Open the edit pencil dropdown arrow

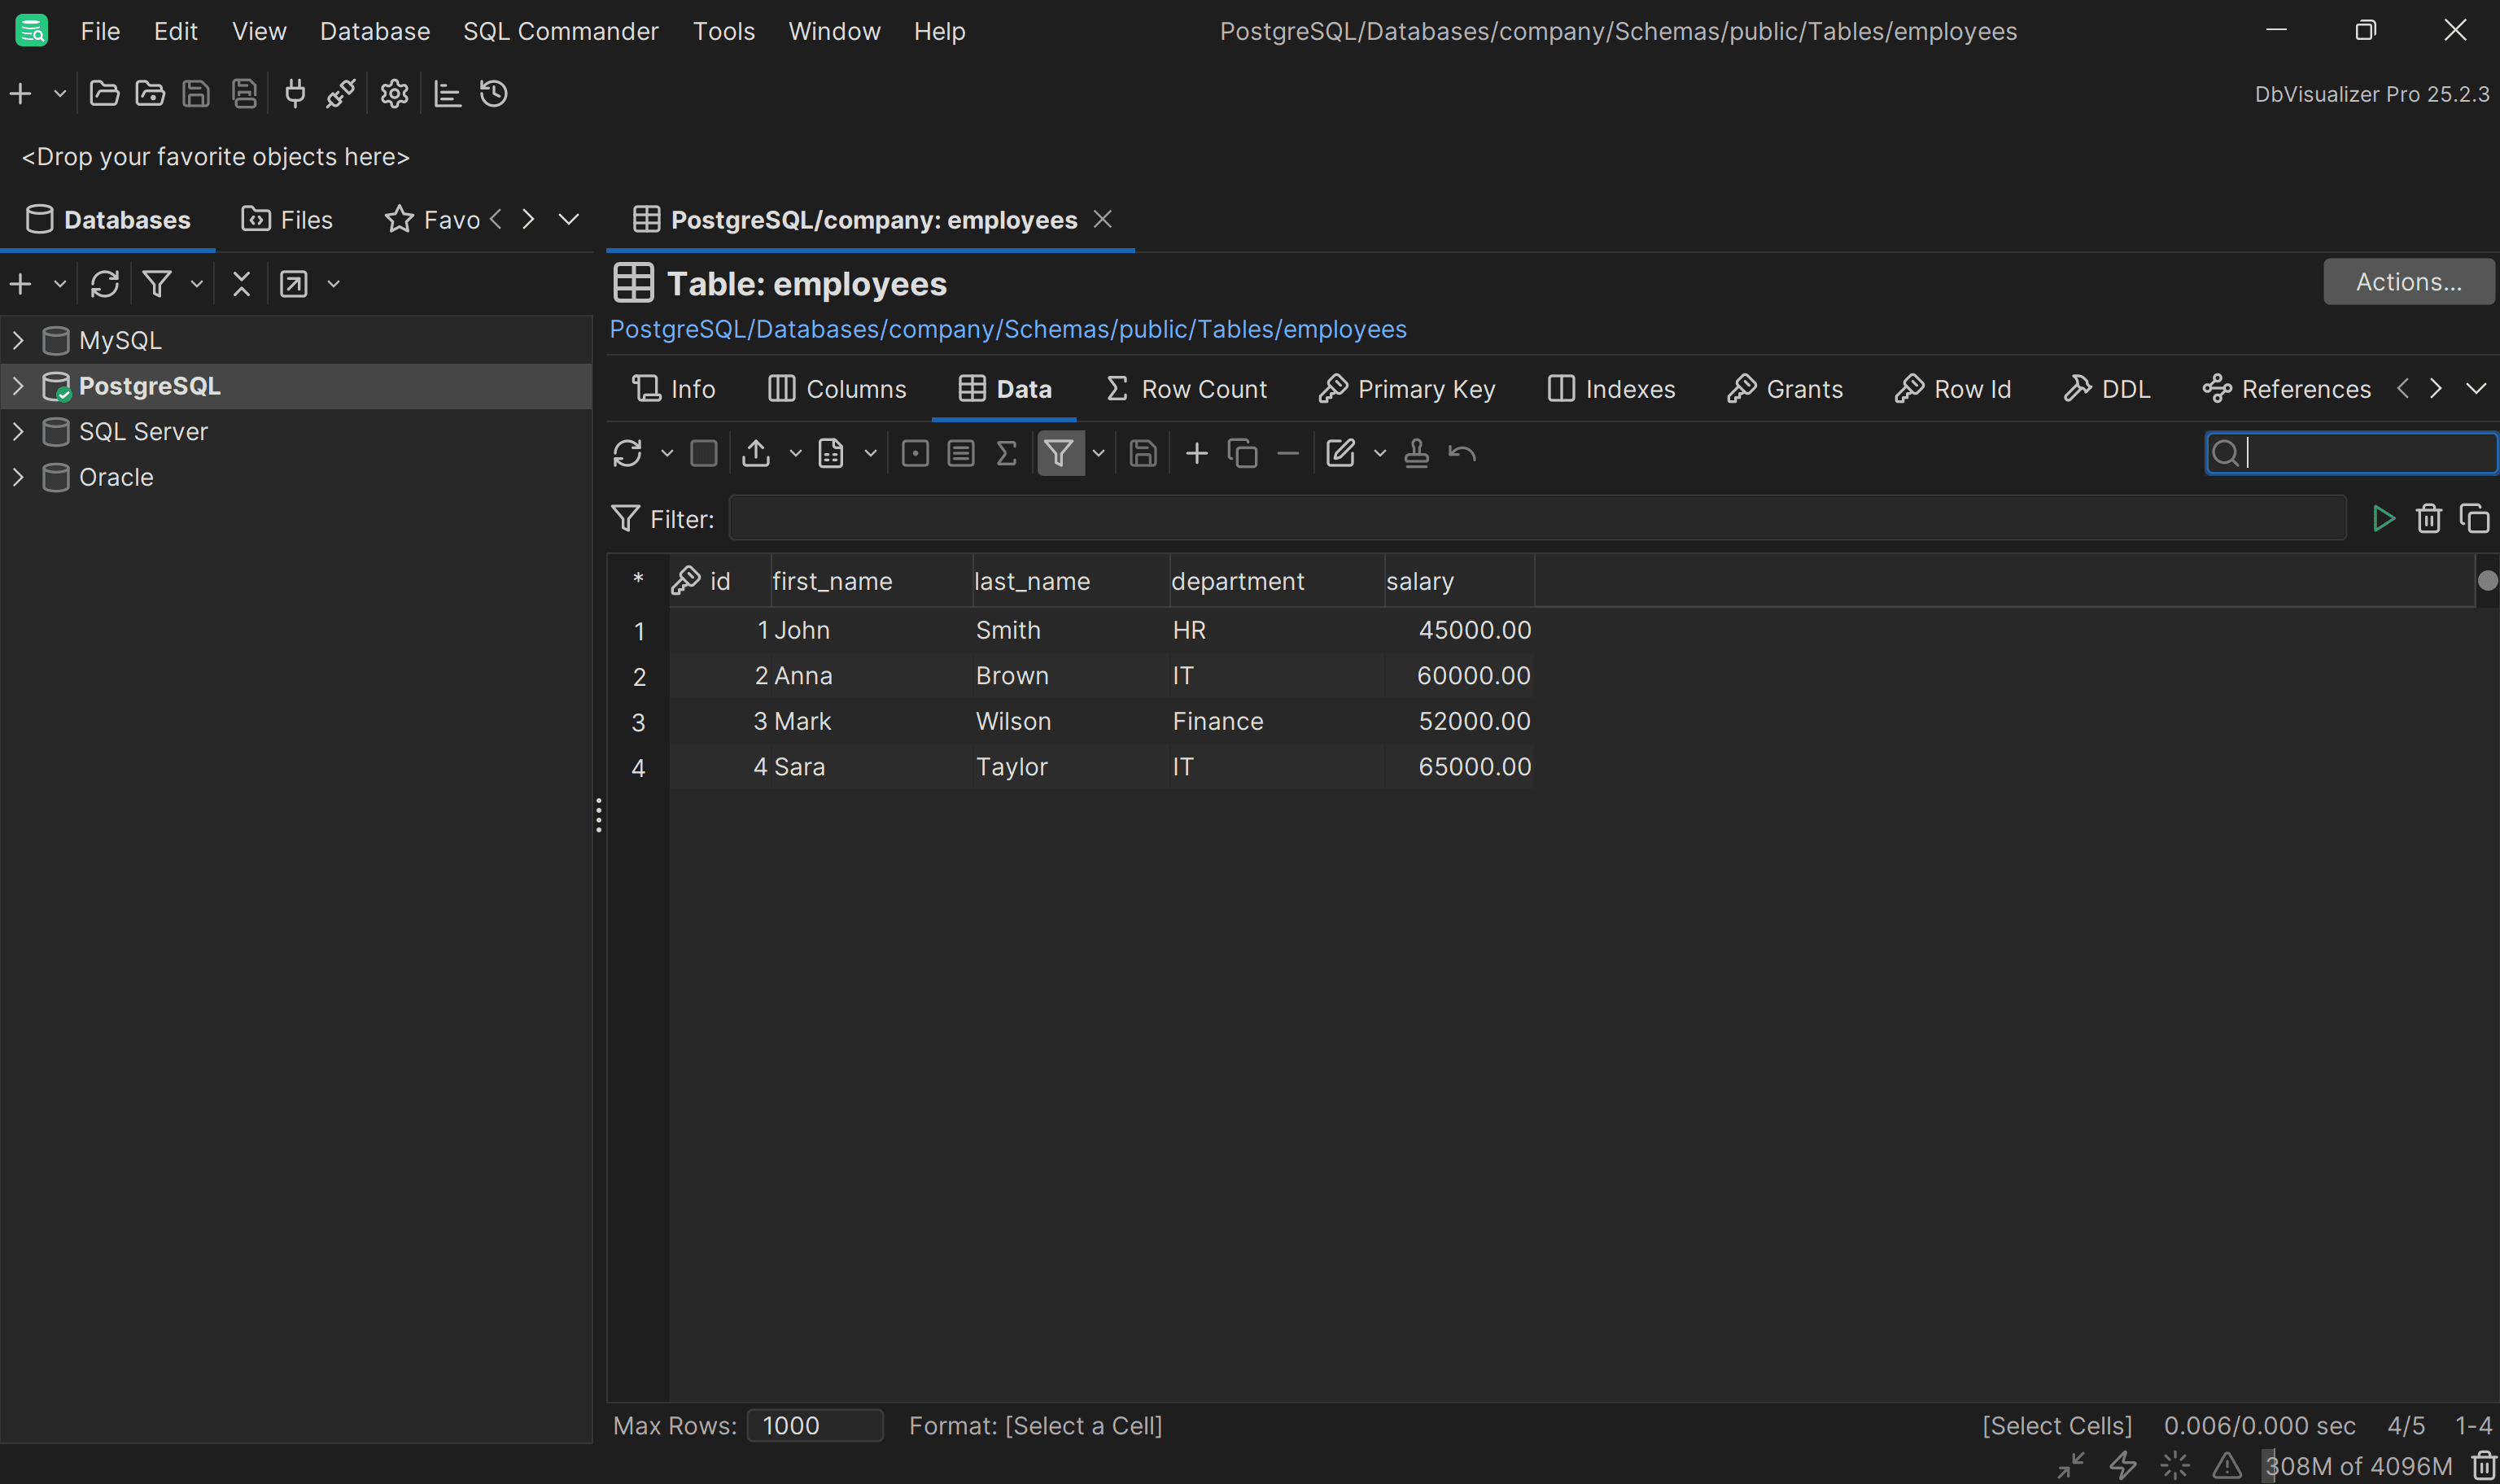[1380, 454]
